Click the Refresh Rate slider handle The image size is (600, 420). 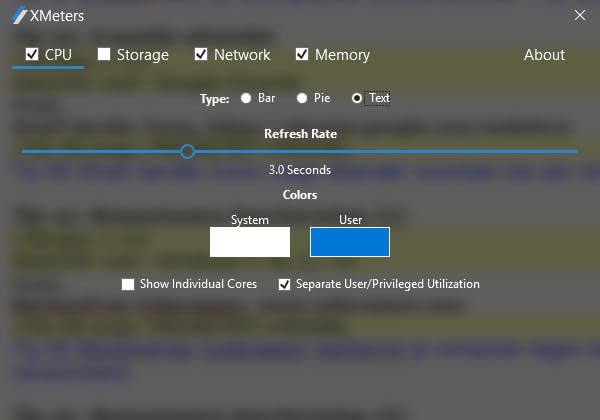(x=187, y=151)
